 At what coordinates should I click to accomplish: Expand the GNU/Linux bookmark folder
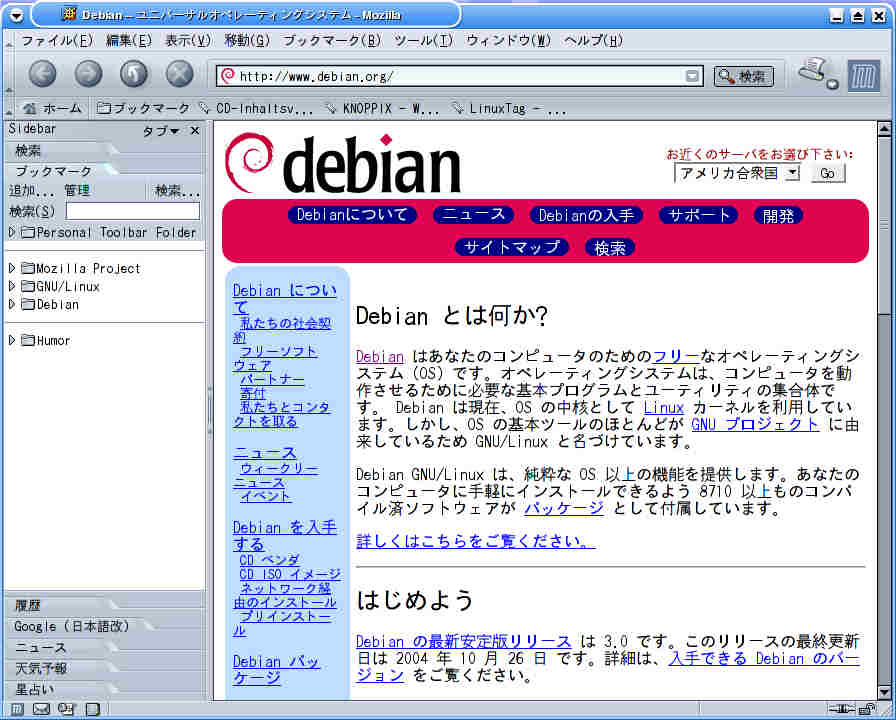tap(11, 286)
